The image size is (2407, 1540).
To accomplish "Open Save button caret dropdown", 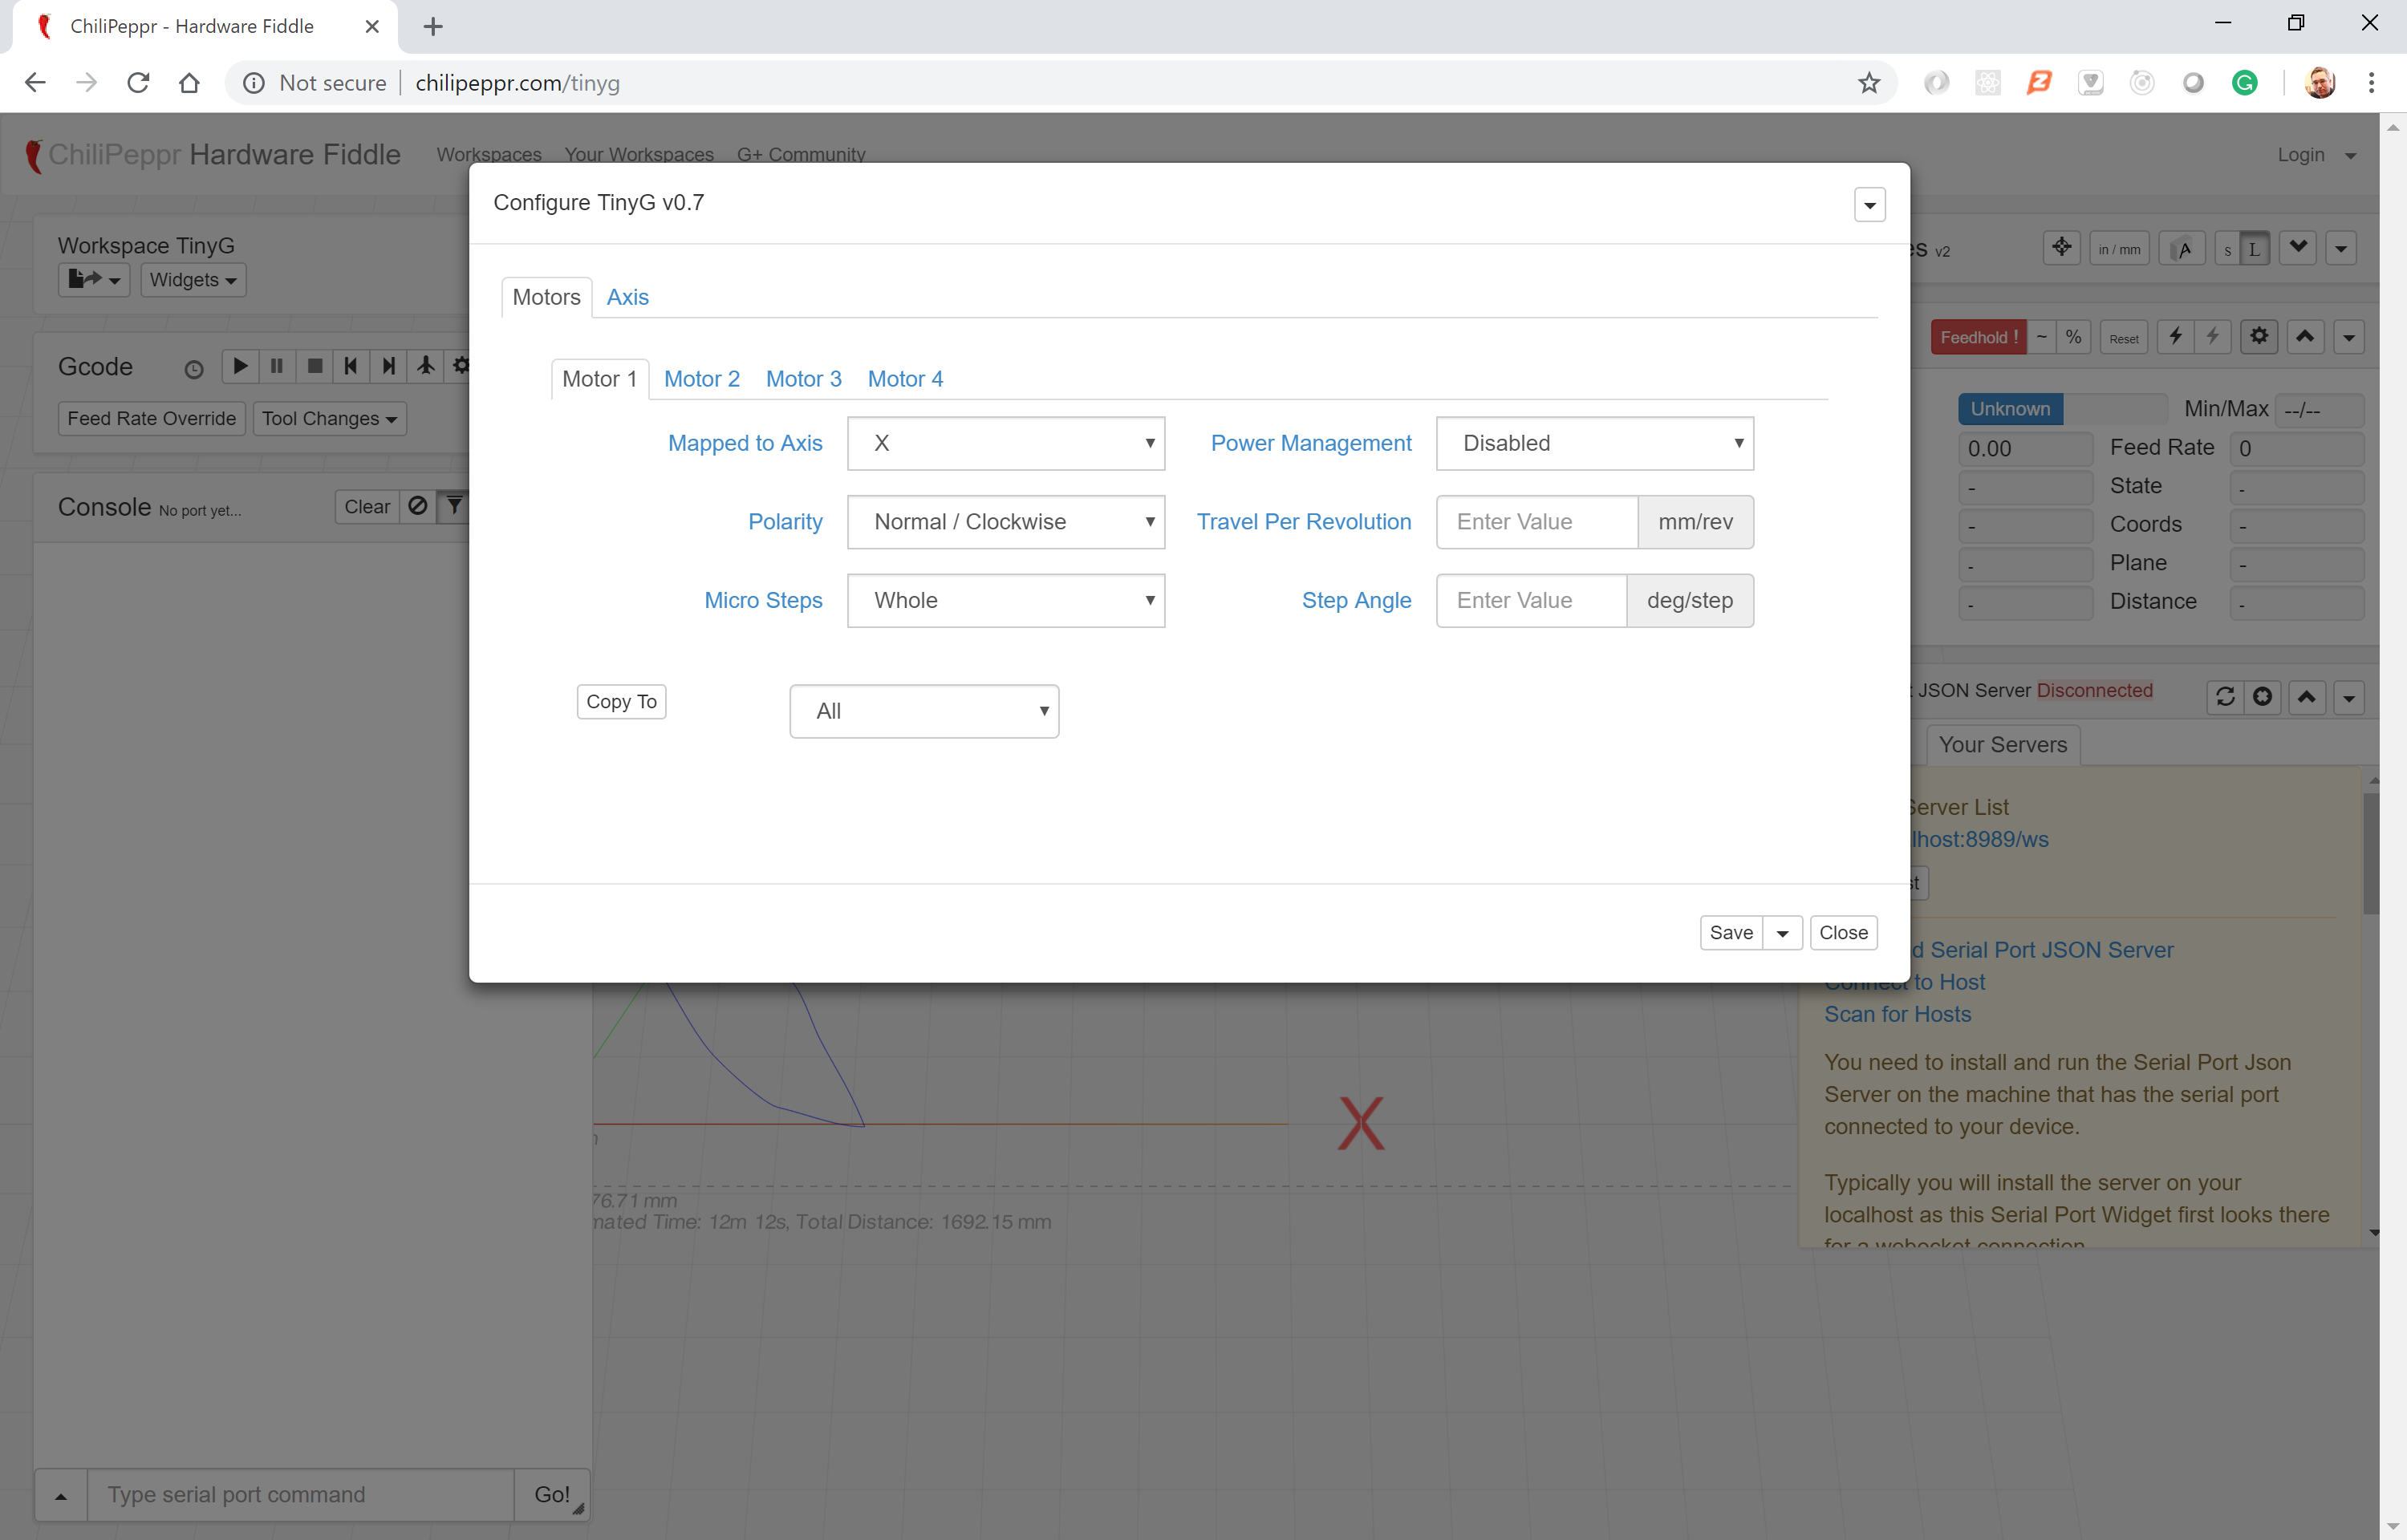I will click(1782, 932).
